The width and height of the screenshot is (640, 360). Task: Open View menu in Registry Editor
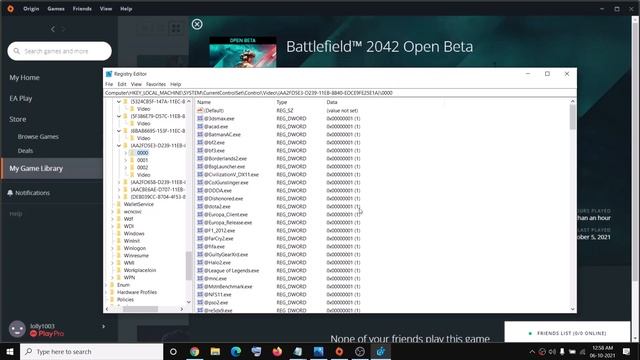point(136,84)
